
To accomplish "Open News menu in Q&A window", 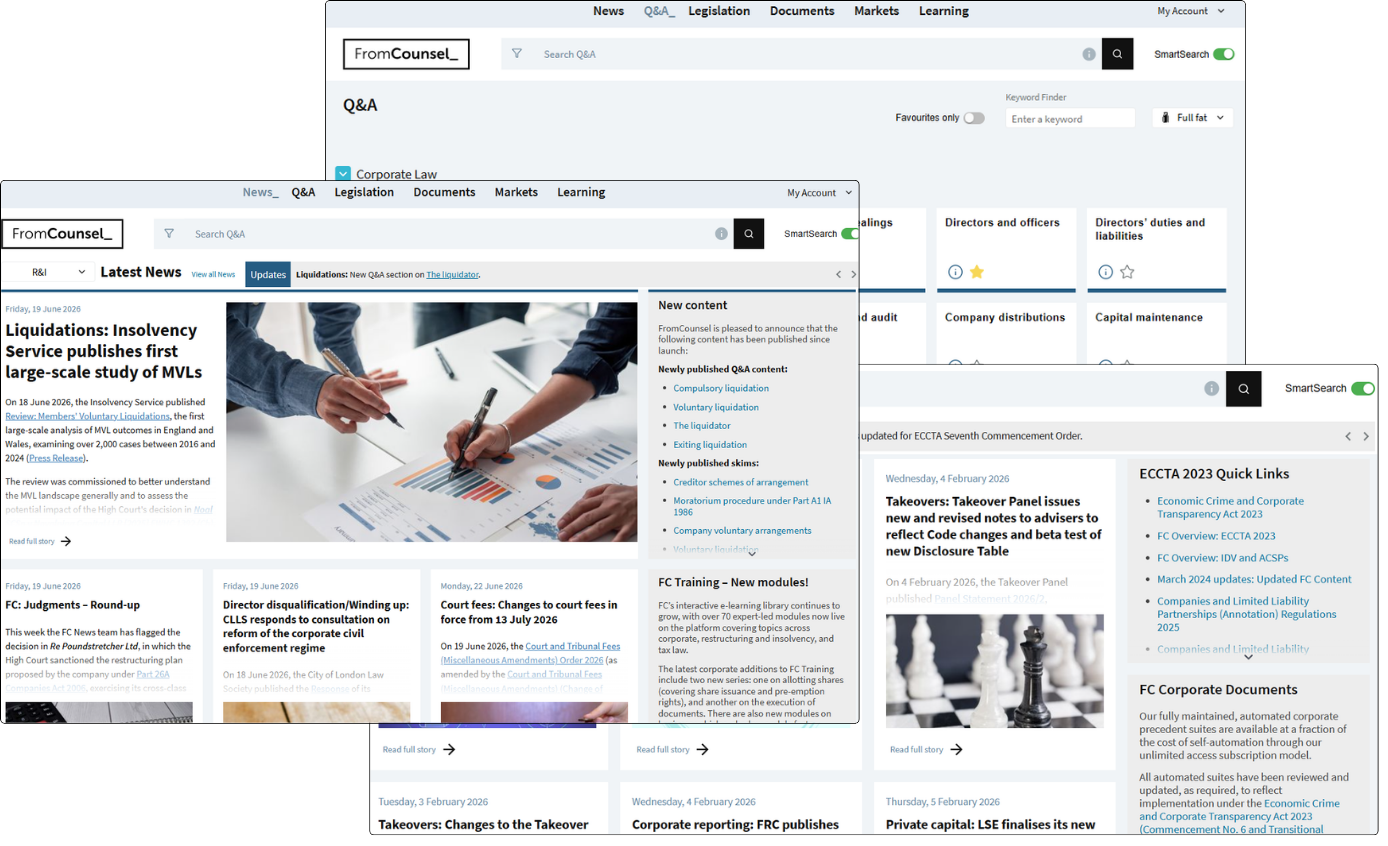I will point(608,11).
